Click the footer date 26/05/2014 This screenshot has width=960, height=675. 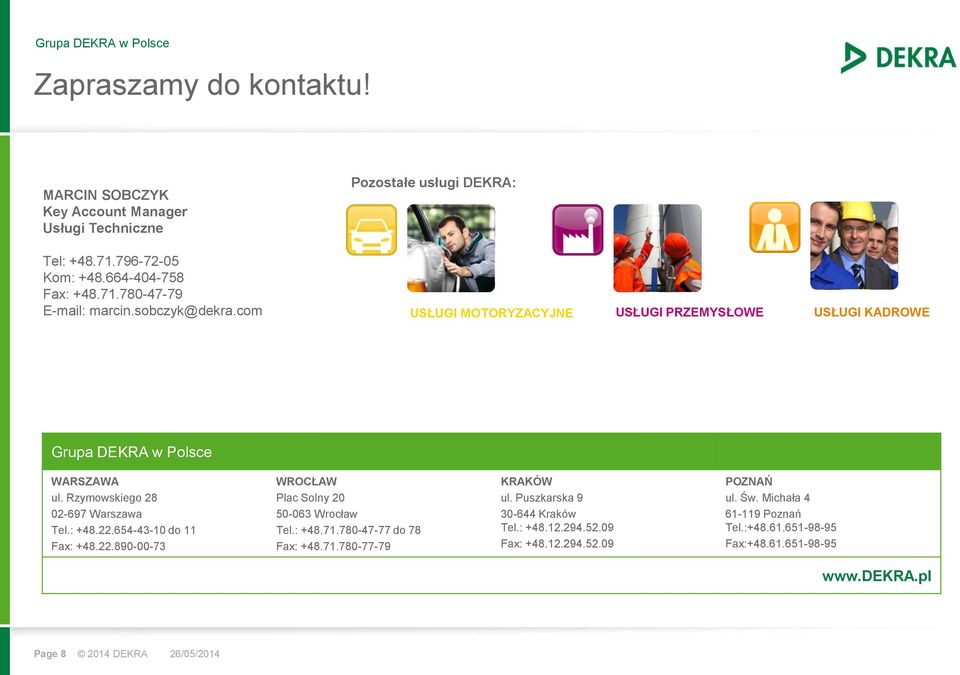click(194, 654)
